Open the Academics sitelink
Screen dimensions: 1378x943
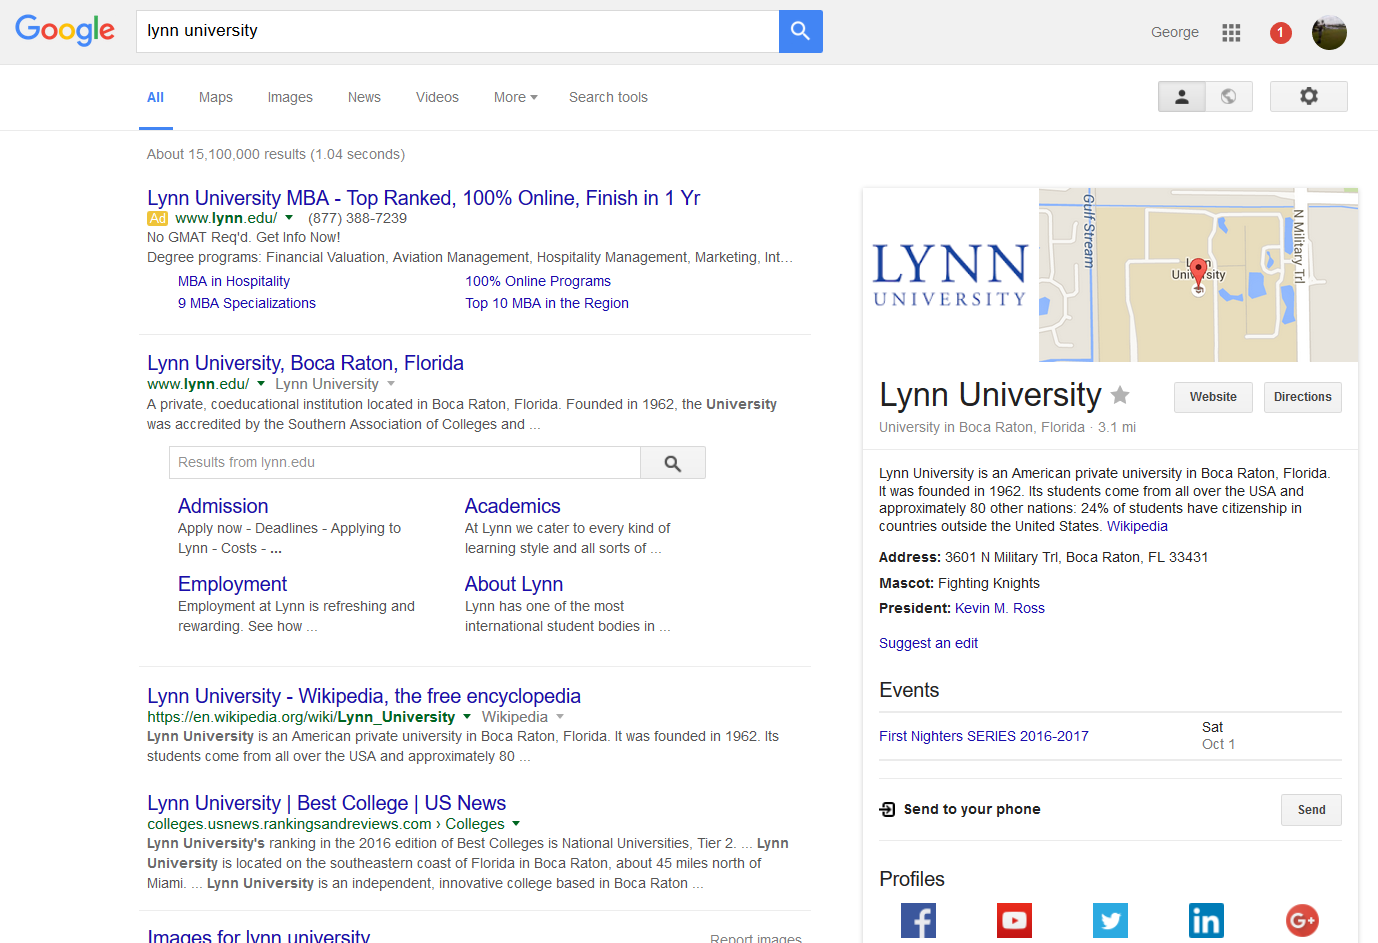click(512, 506)
